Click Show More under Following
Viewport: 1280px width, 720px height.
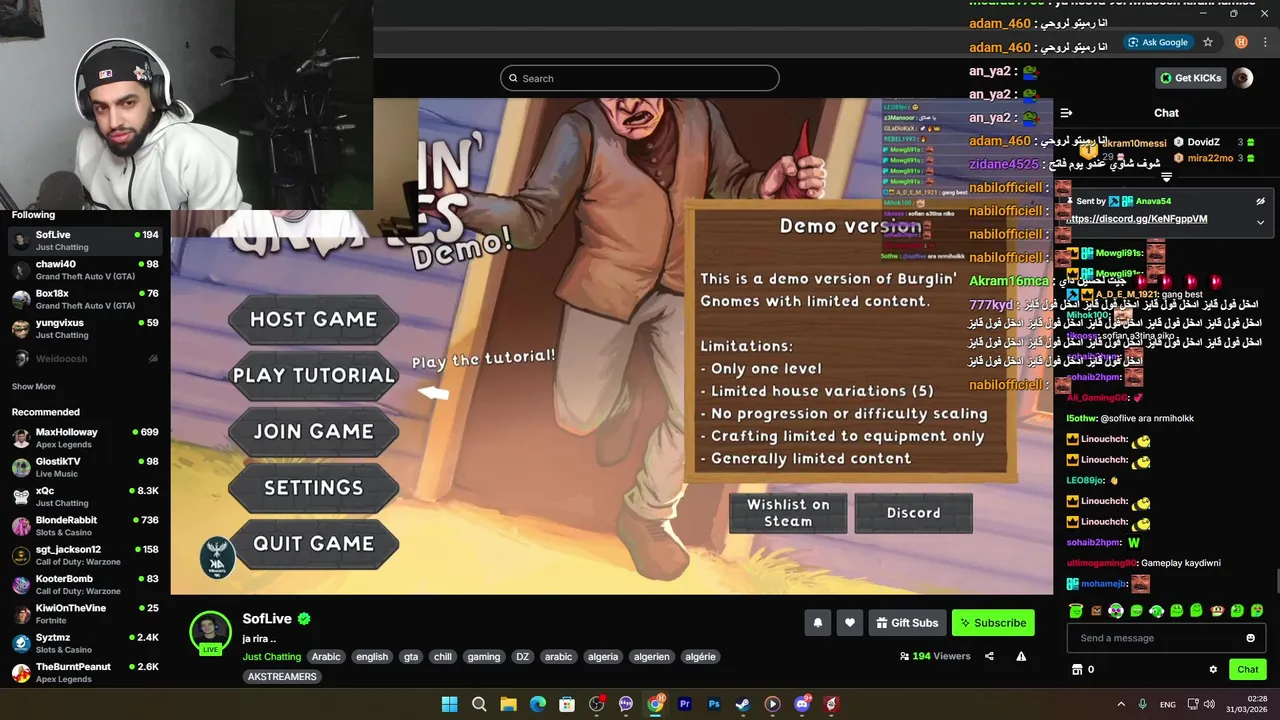(34, 386)
